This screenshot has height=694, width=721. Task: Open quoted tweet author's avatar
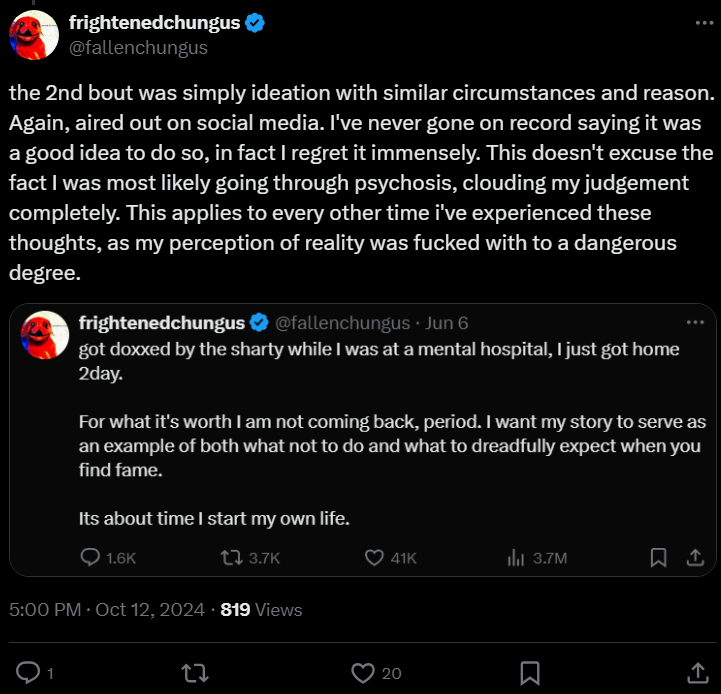45,334
